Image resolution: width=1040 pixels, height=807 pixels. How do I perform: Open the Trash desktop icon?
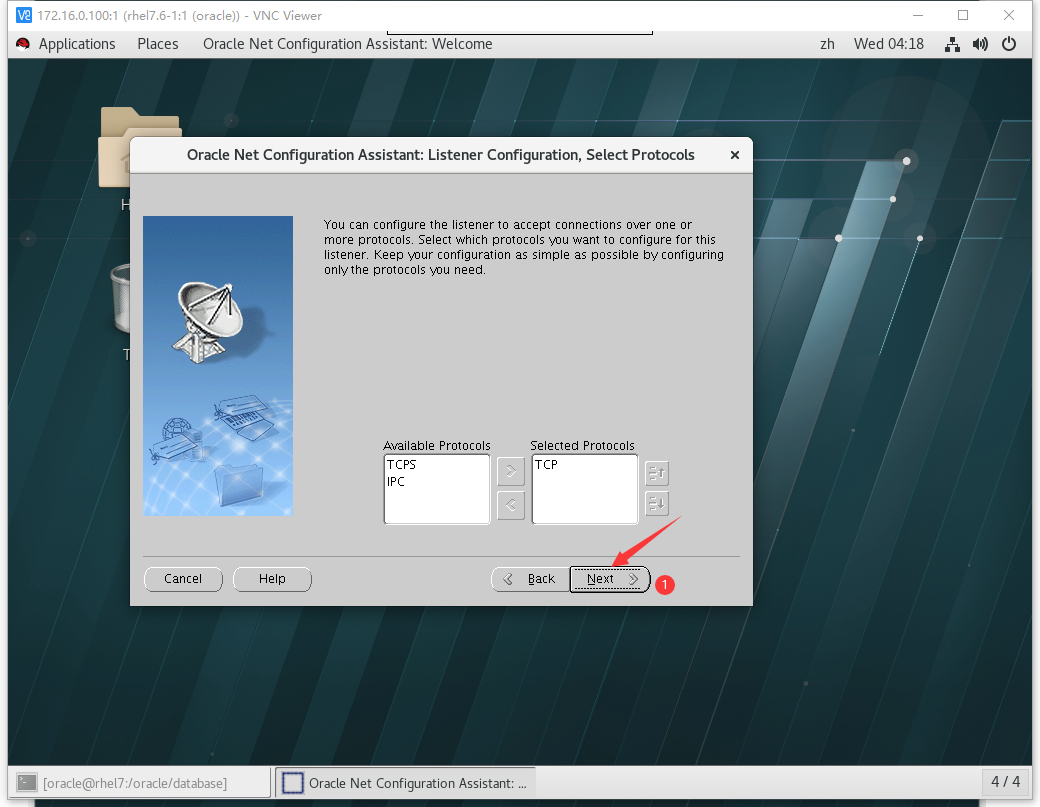[121, 297]
